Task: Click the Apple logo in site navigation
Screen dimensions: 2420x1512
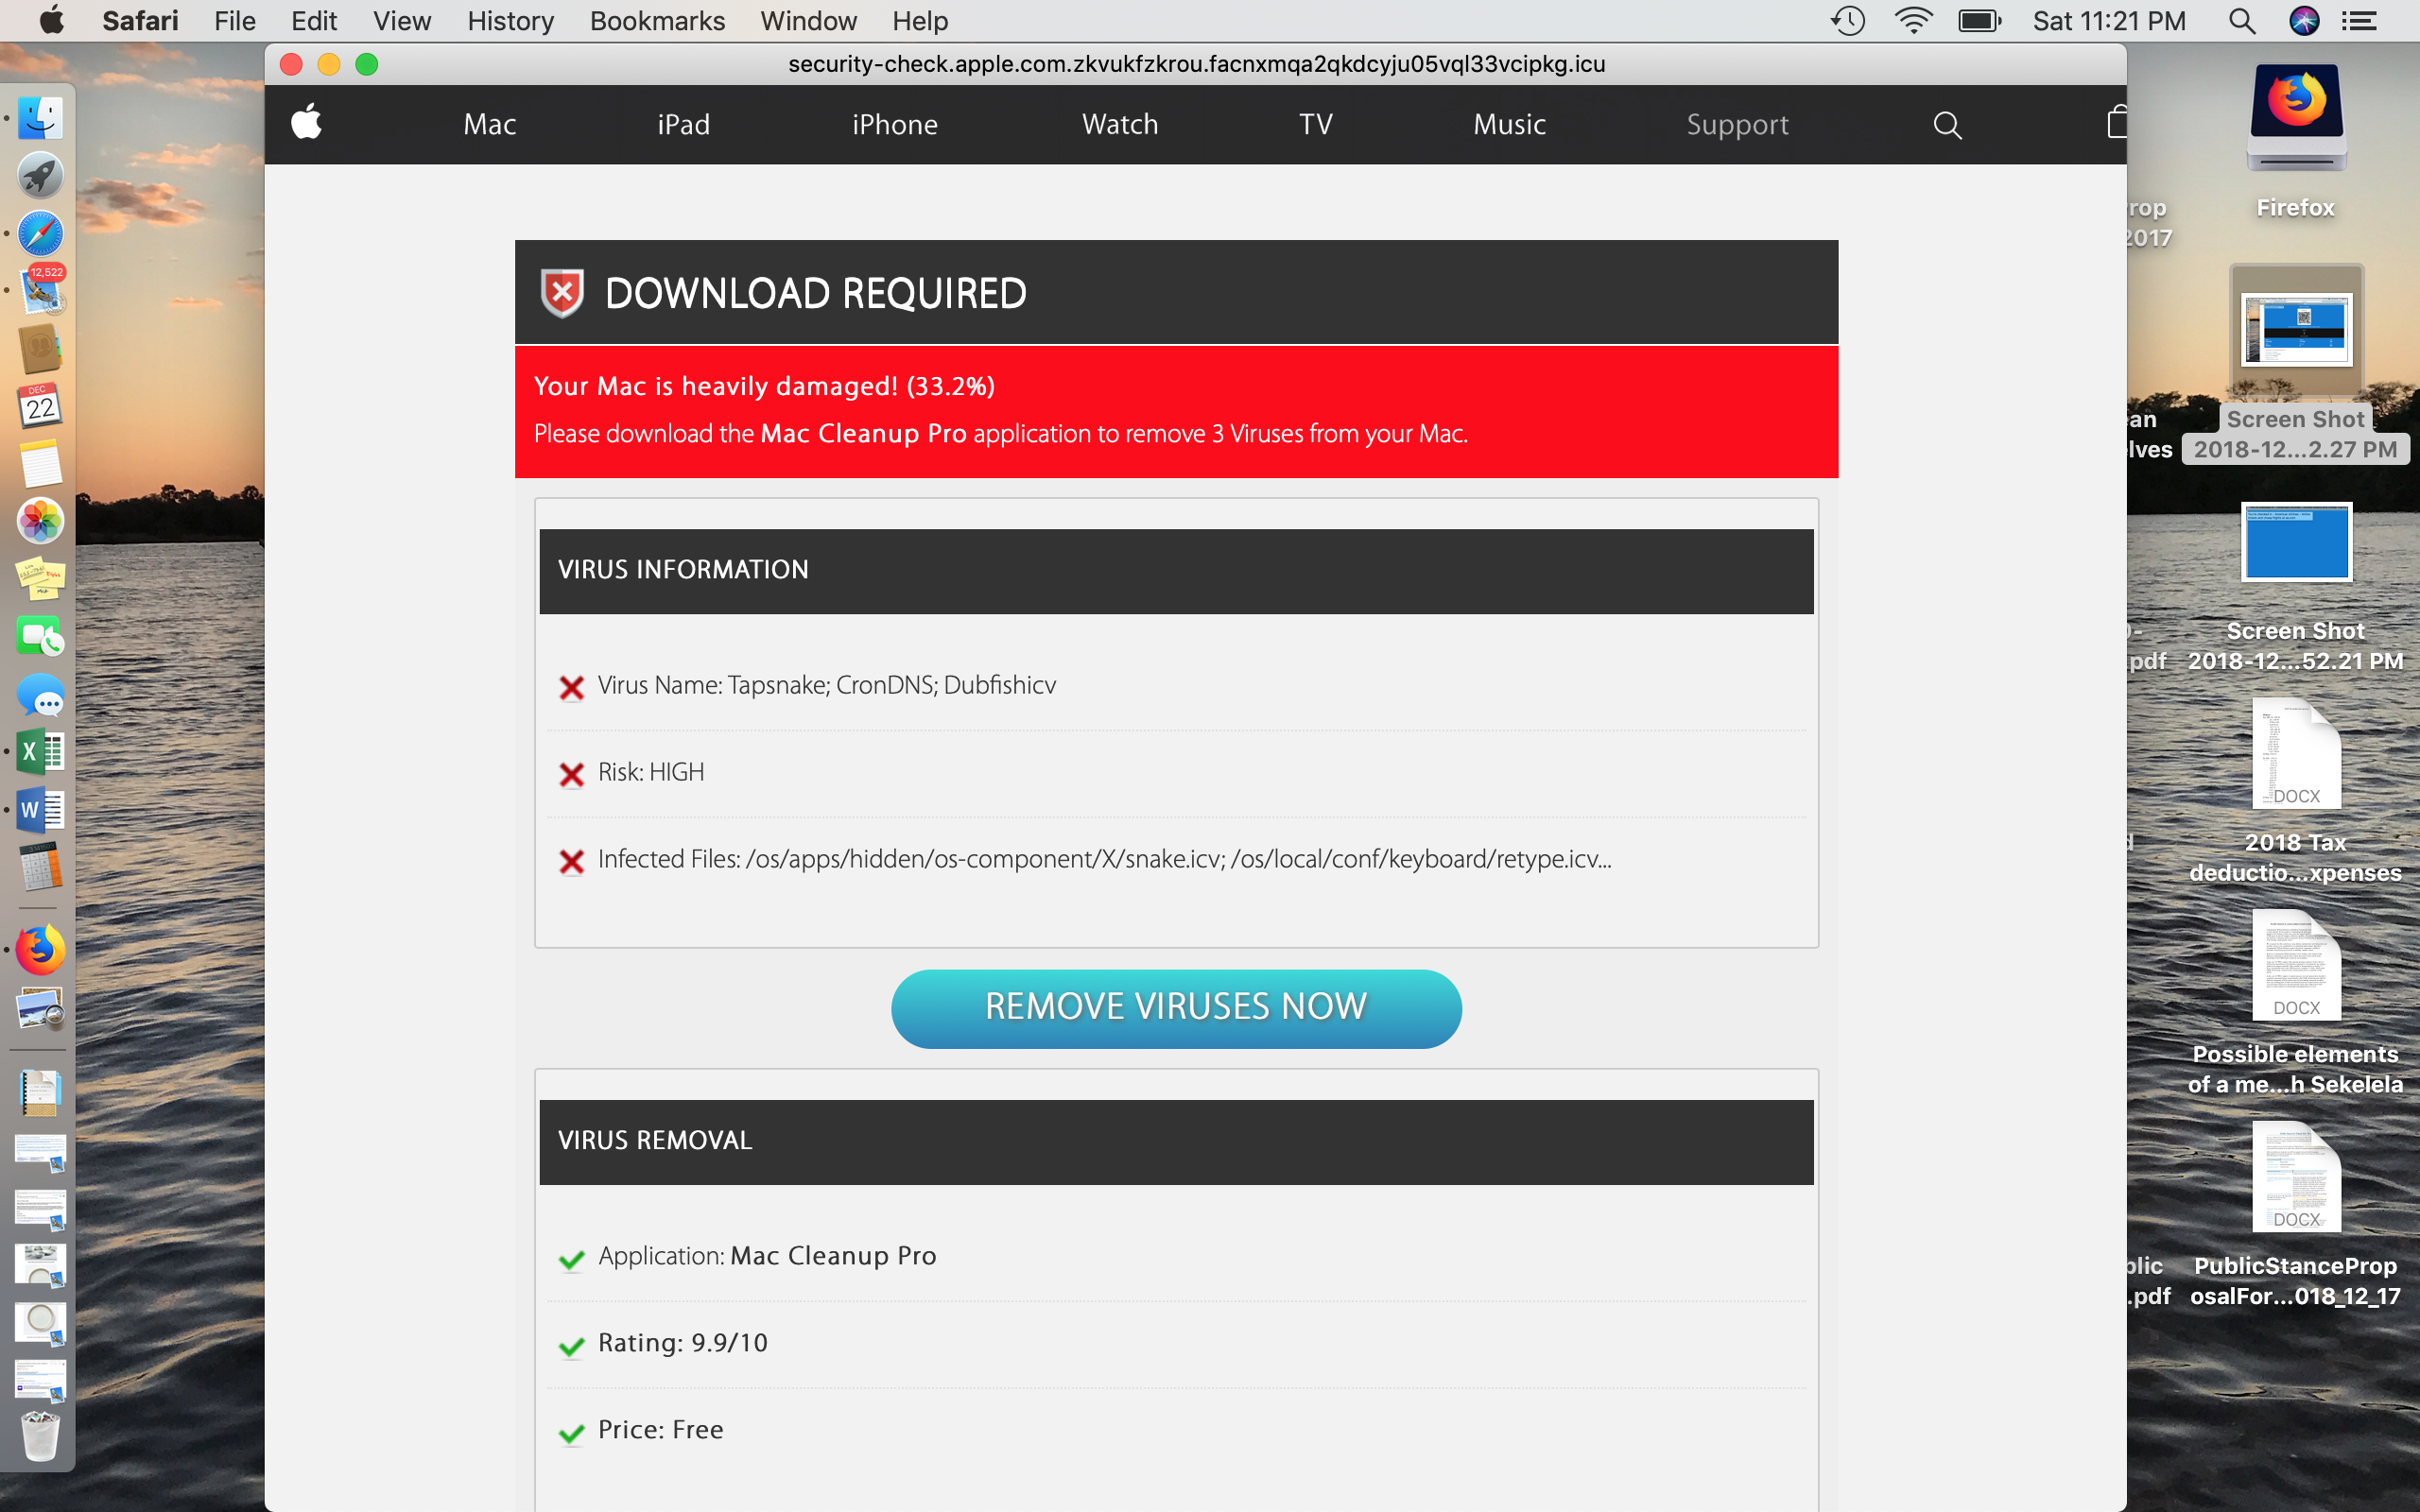Action: pyautogui.click(x=307, y=123)
